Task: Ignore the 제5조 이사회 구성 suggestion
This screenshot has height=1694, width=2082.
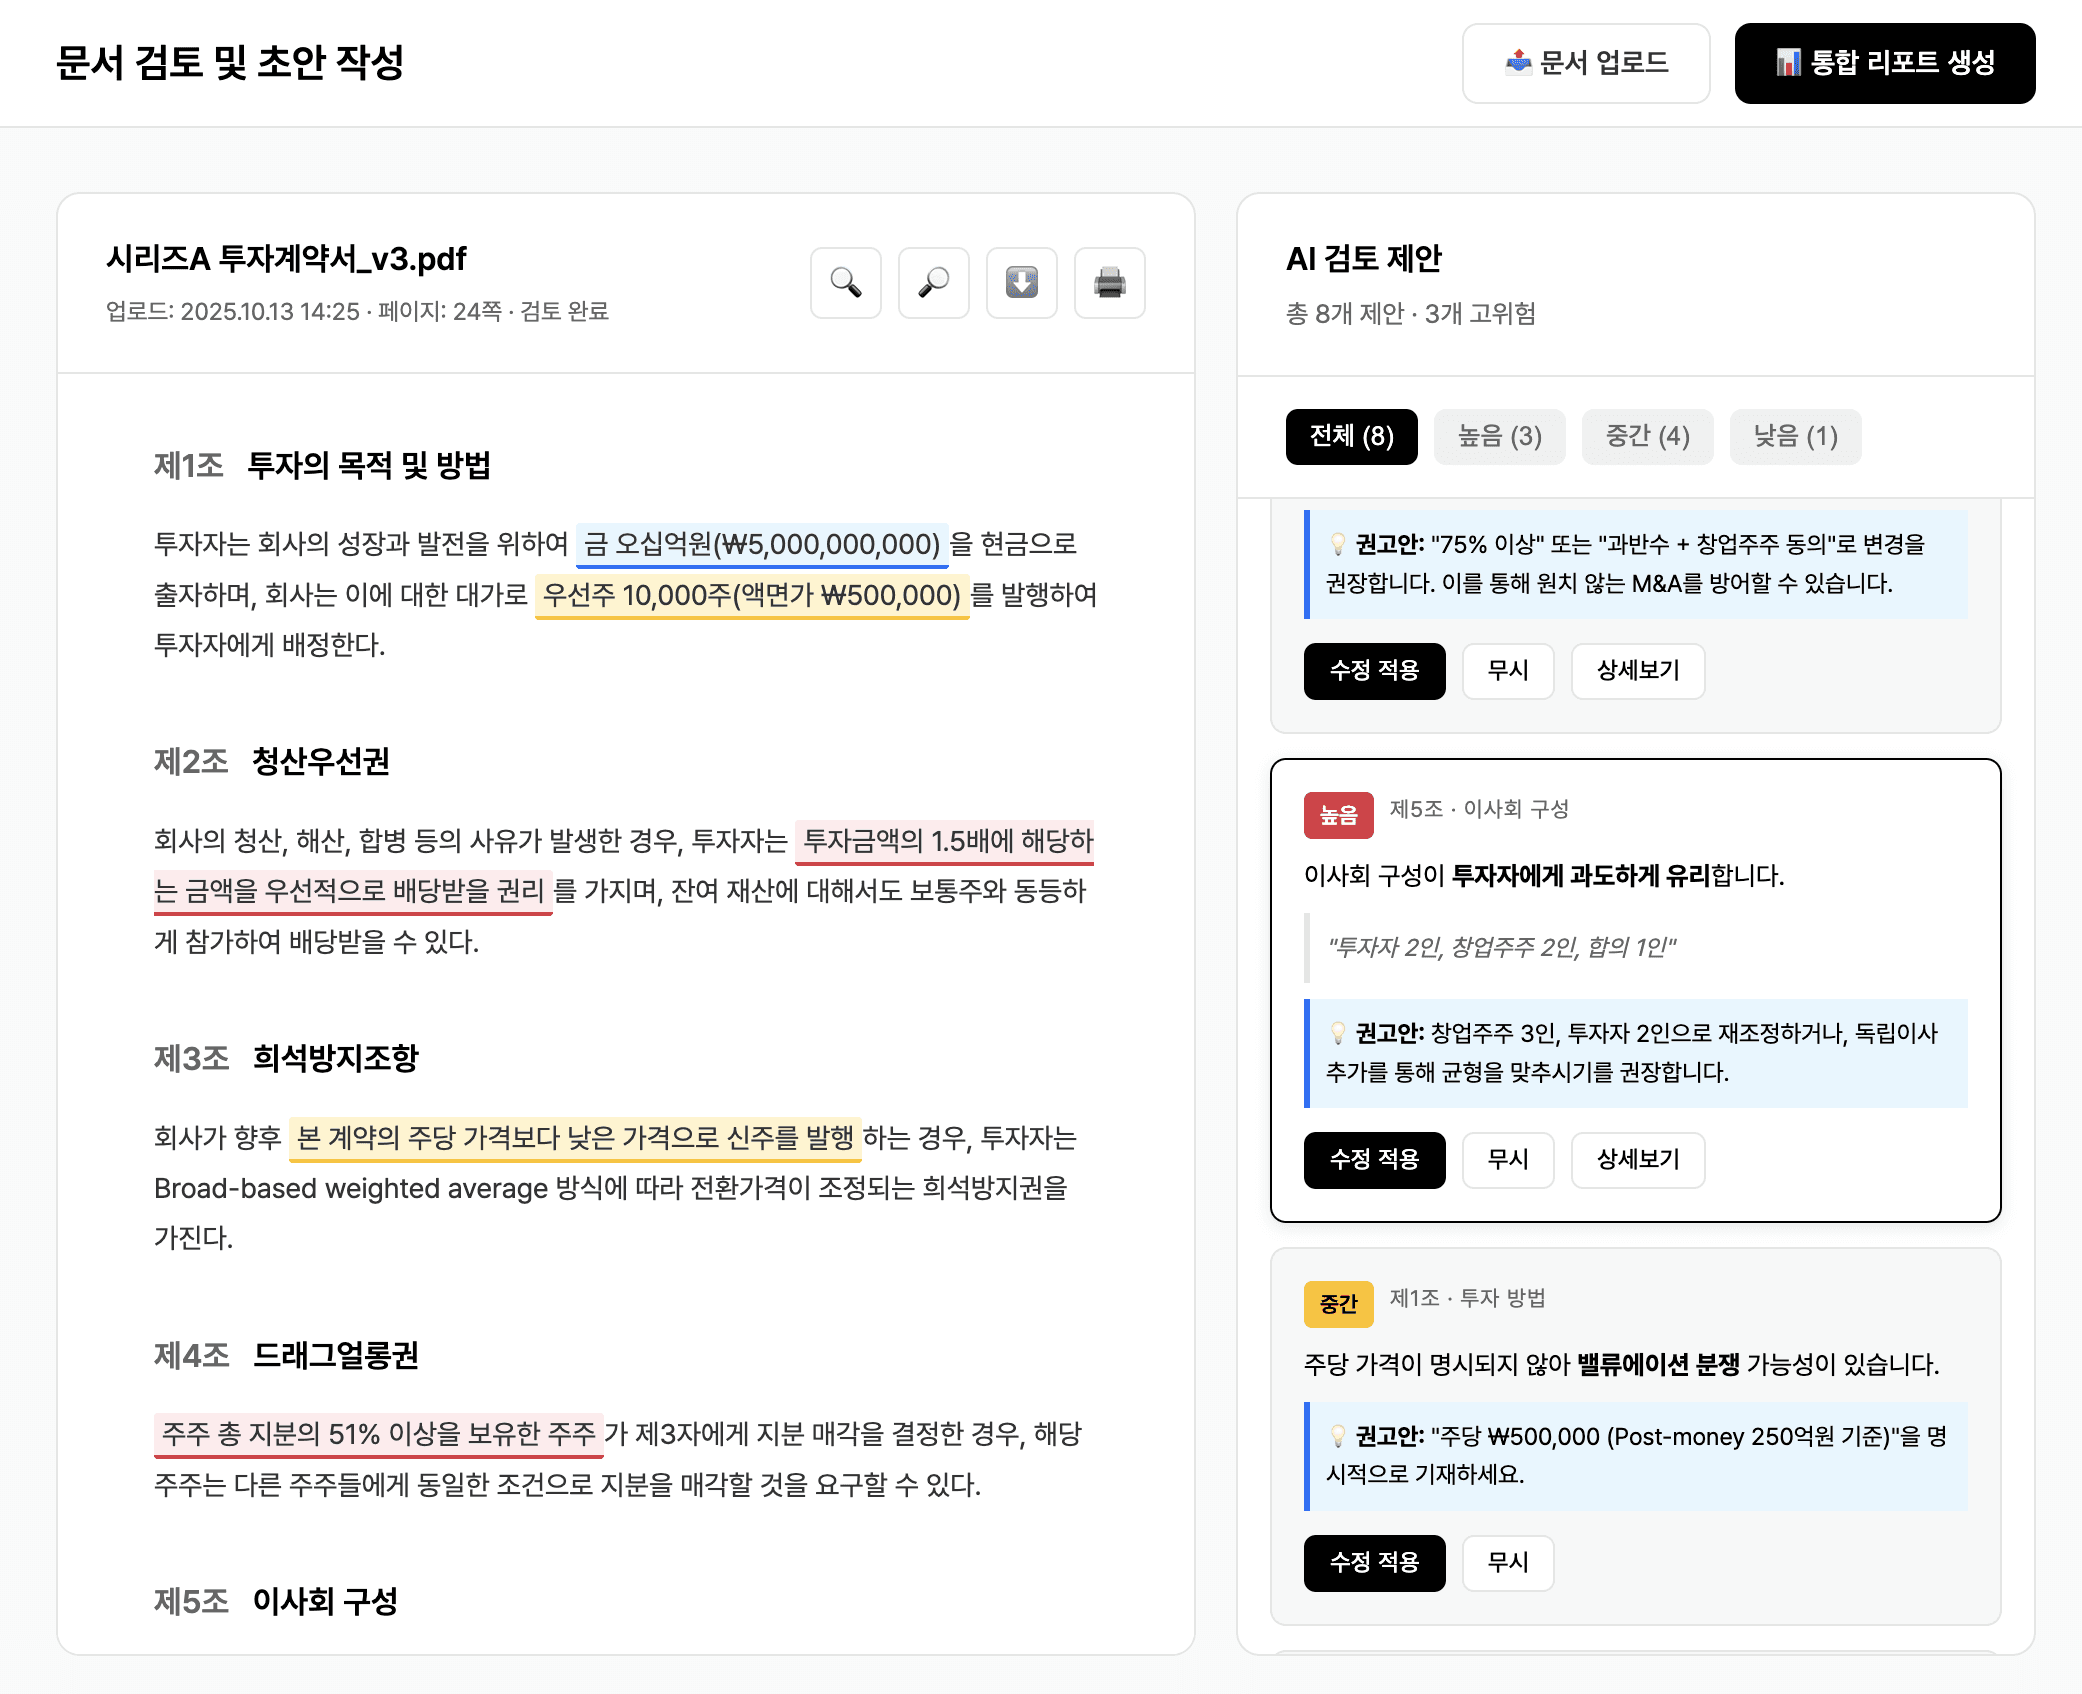Action: pyautogui.click(x=1507, y=1159)
